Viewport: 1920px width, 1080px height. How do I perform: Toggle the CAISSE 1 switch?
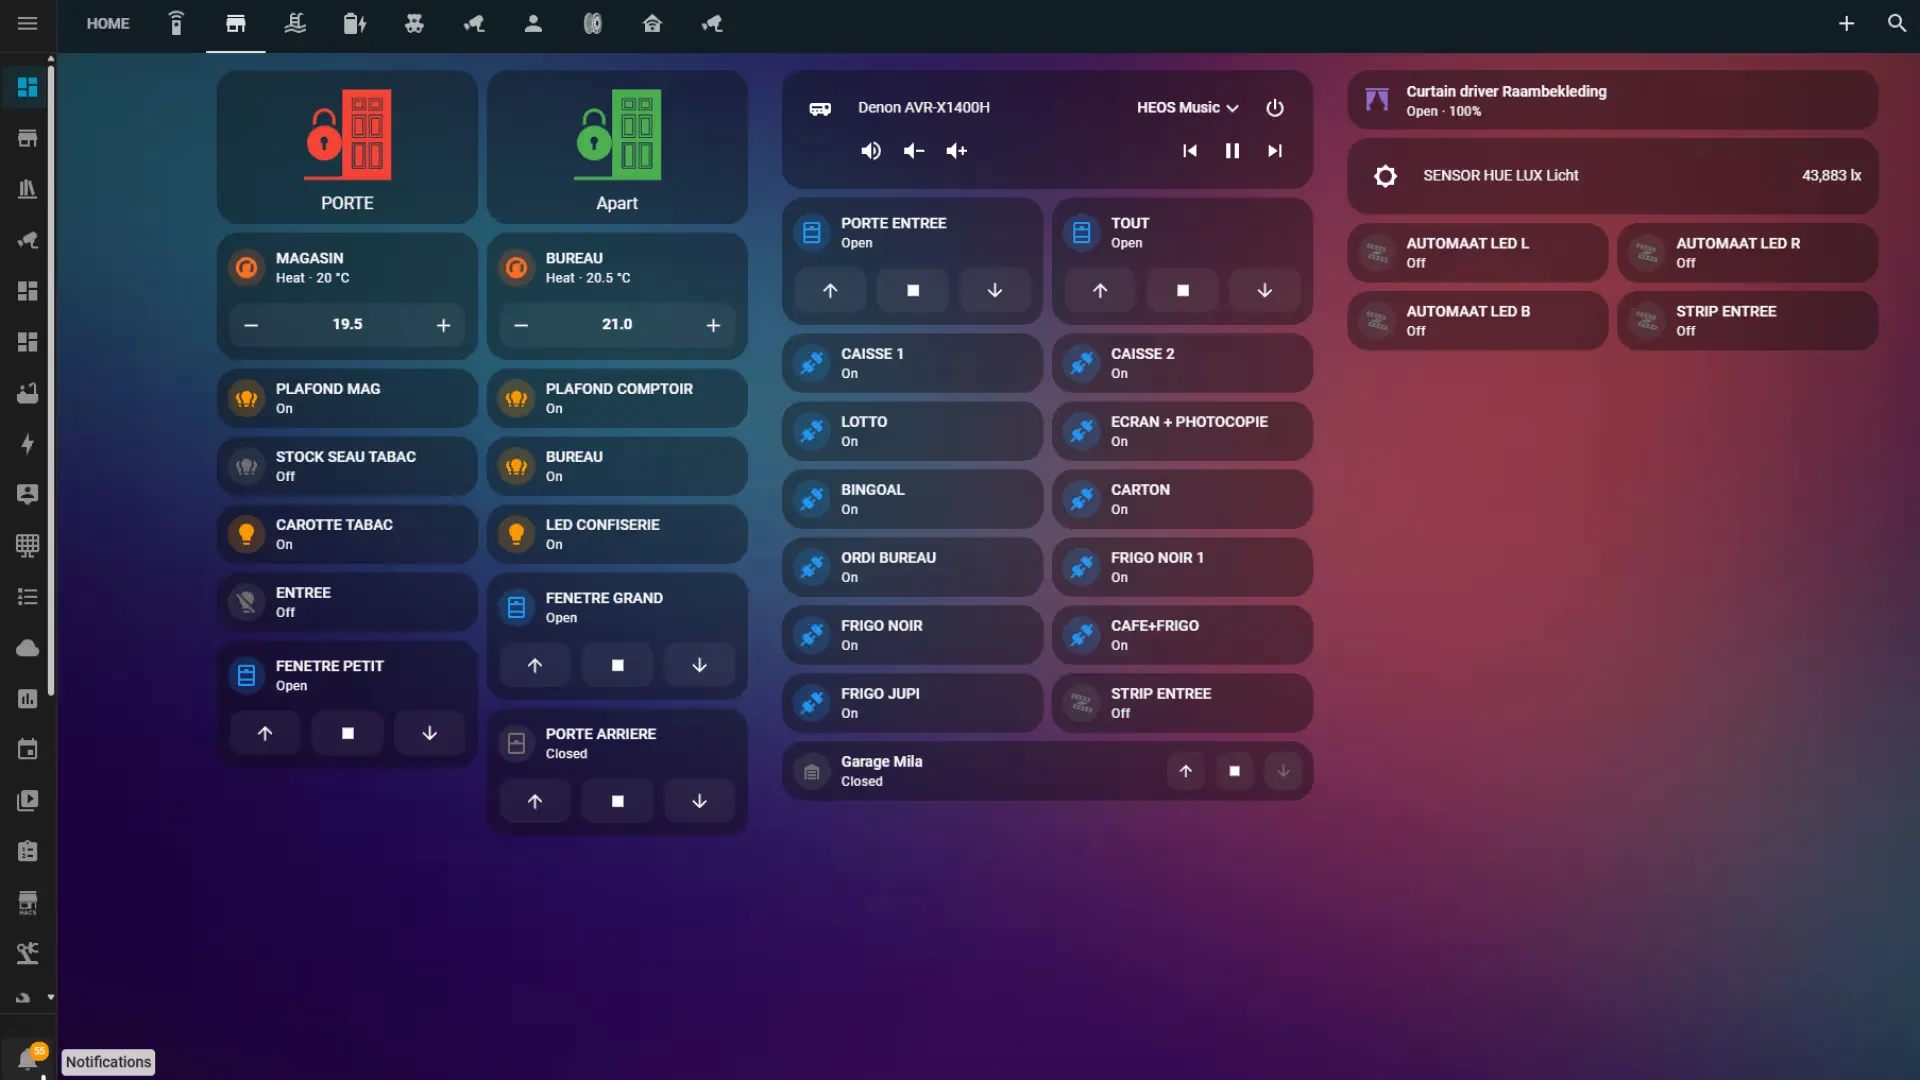point(912,362)
